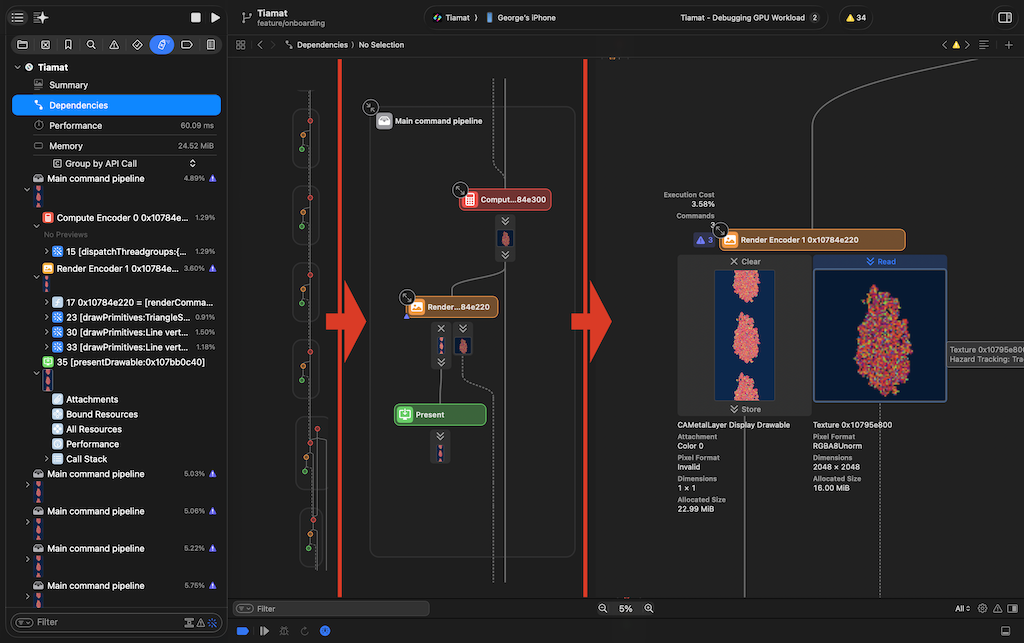Collapse the Main command pipeline group in the graph
Image resolution: width=1024 pixels, height=643 pixels.
pos(370,107)
